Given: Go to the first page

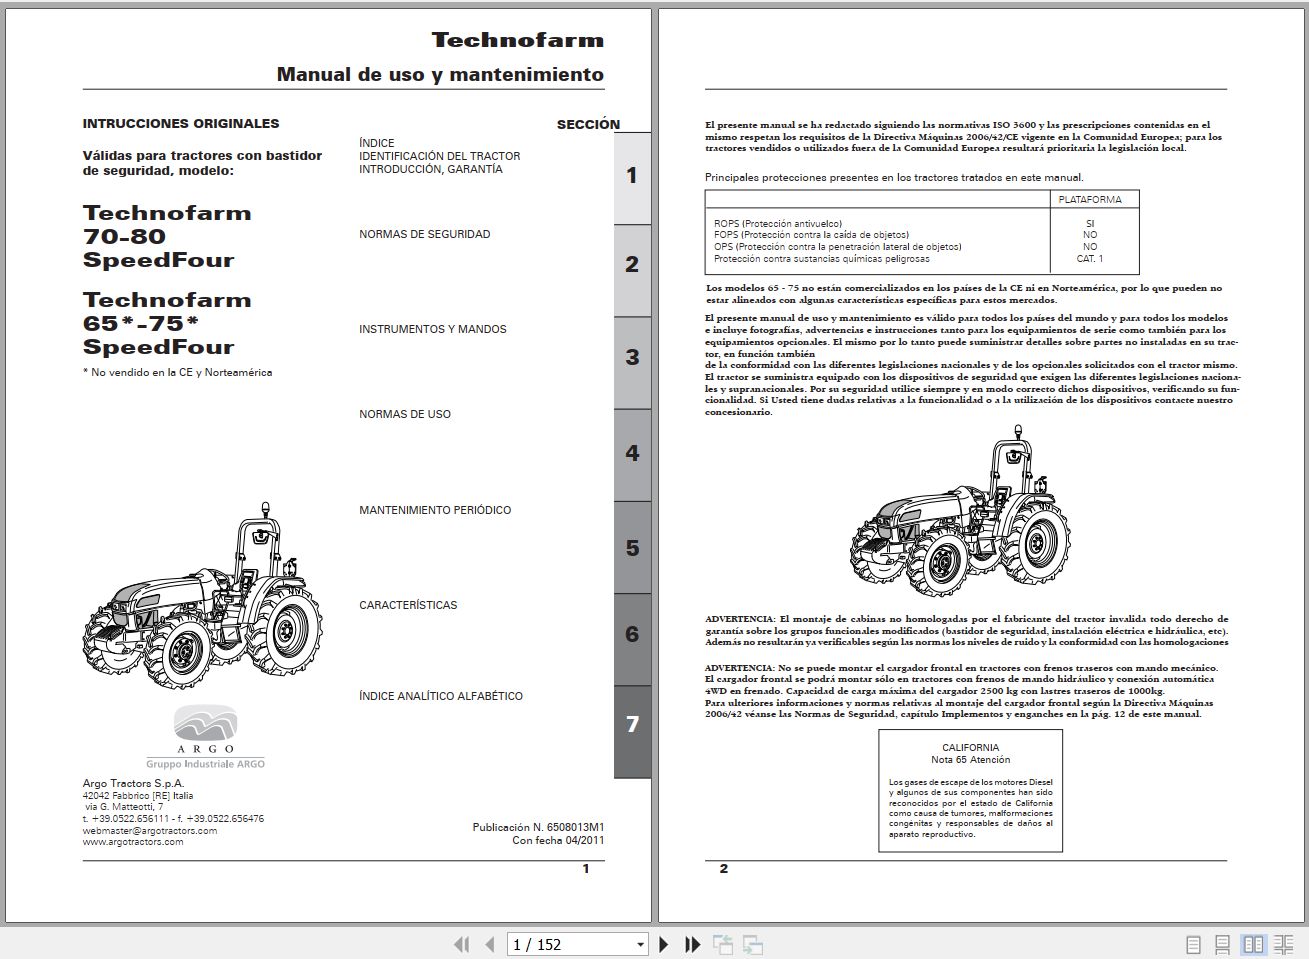Looking at the screenshot, I should 461,944.
